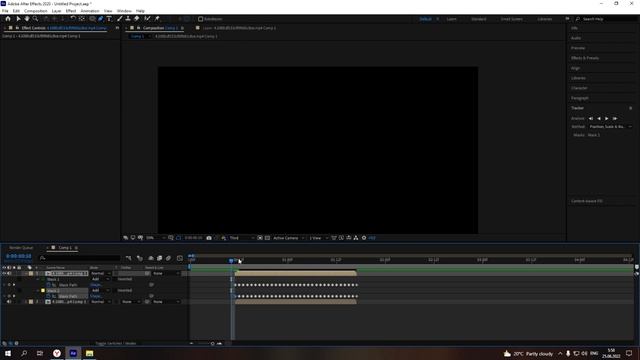Open Mask 2 mode Add dropdown
The height and width of the screenshot is (360, 640).
pos(100,290)
